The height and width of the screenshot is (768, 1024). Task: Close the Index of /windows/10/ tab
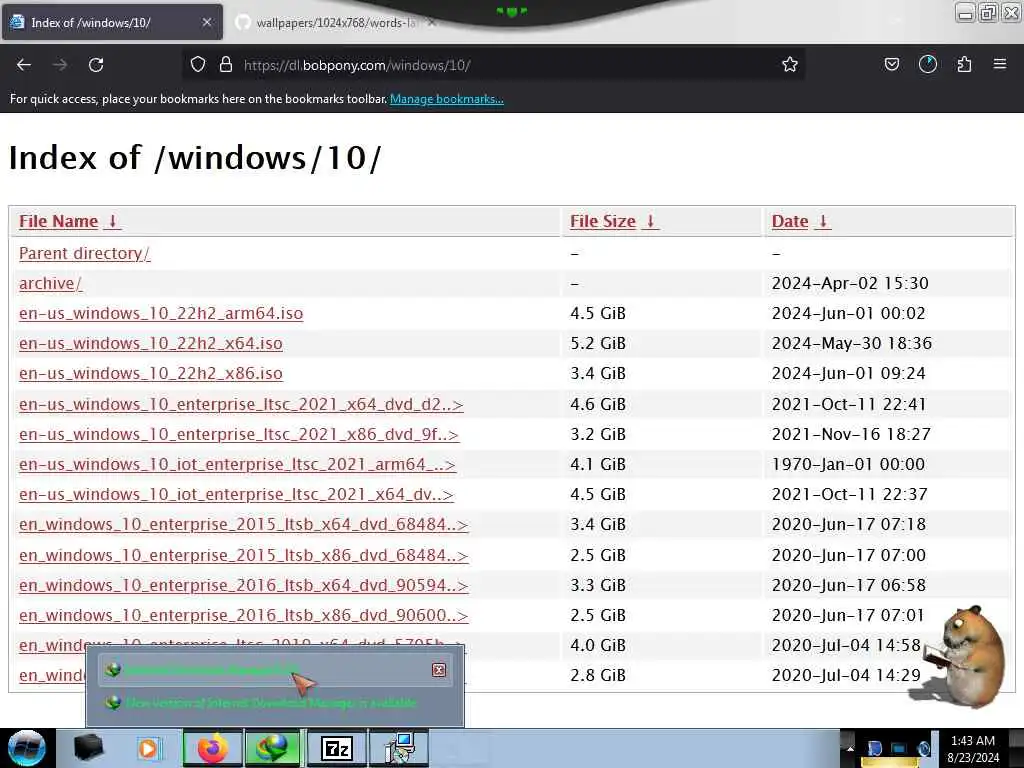click(x=207, y=22)
